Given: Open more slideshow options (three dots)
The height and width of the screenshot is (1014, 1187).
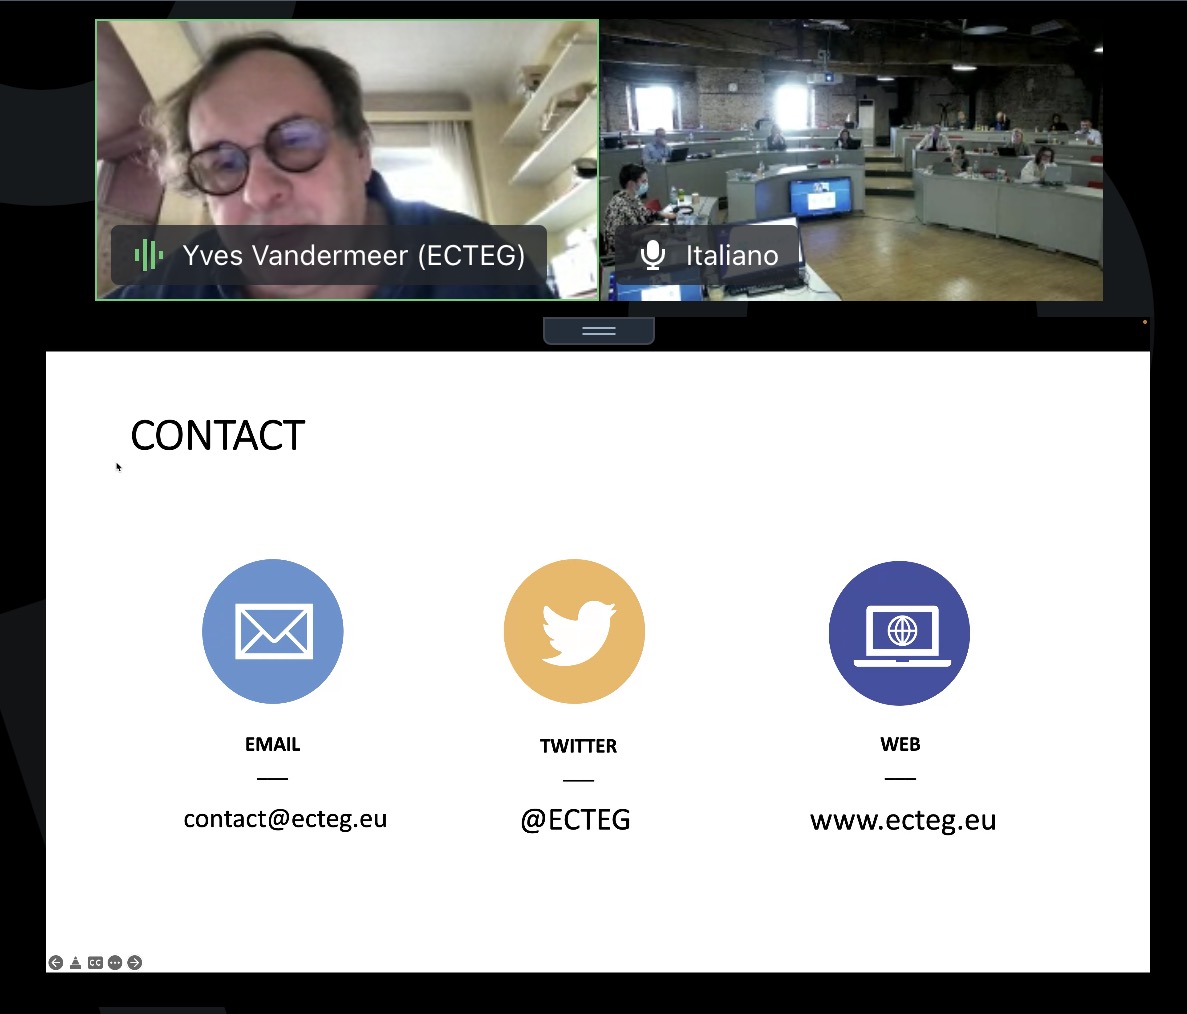Looking at the screenshot, I should pyautogui.click(x=115, y=963).
